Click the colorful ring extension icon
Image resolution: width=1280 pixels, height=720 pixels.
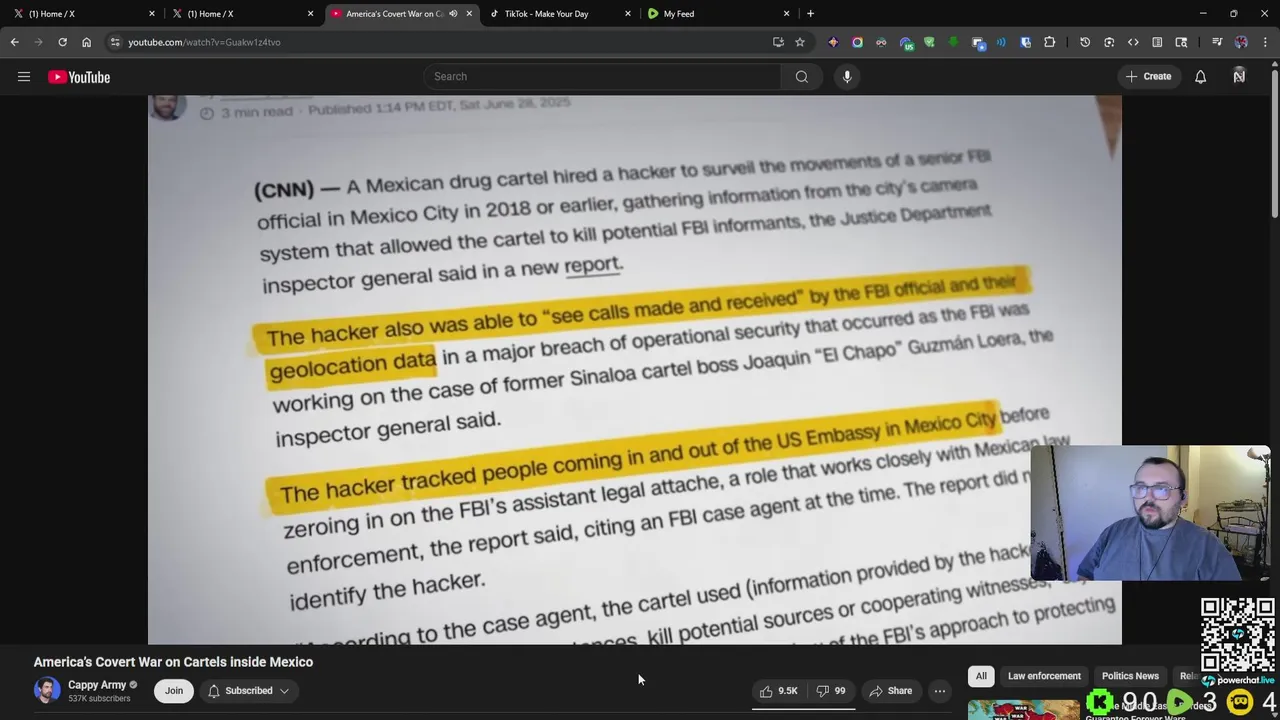pyautogui.click(x=857, y=42)
